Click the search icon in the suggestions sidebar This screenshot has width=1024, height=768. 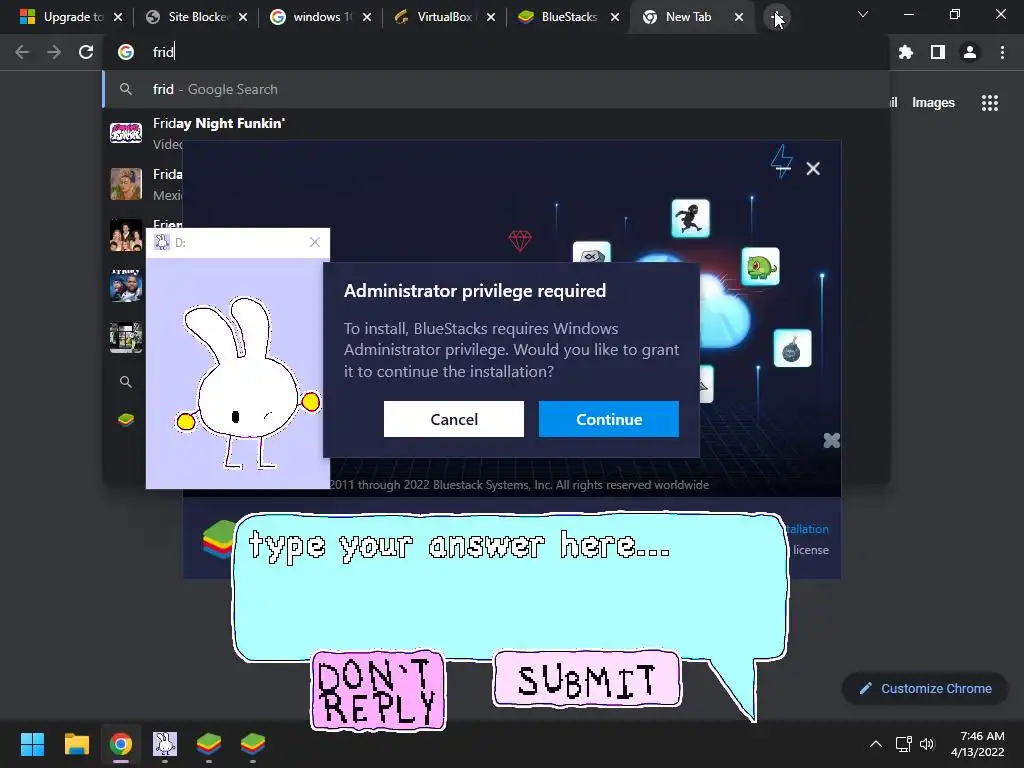pyautogui.click(x=126, y=382)
